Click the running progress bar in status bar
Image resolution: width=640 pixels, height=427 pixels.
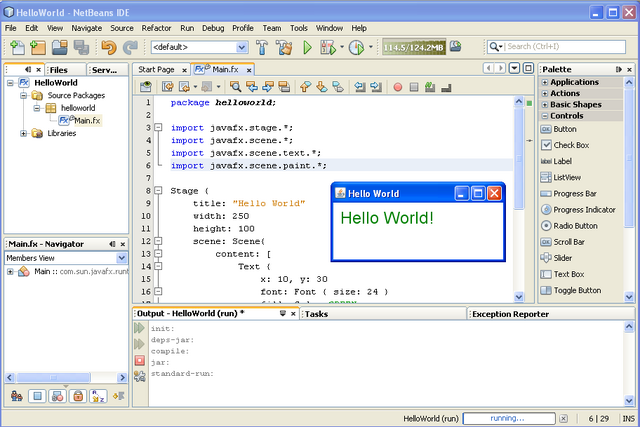[x=509, y=418]
